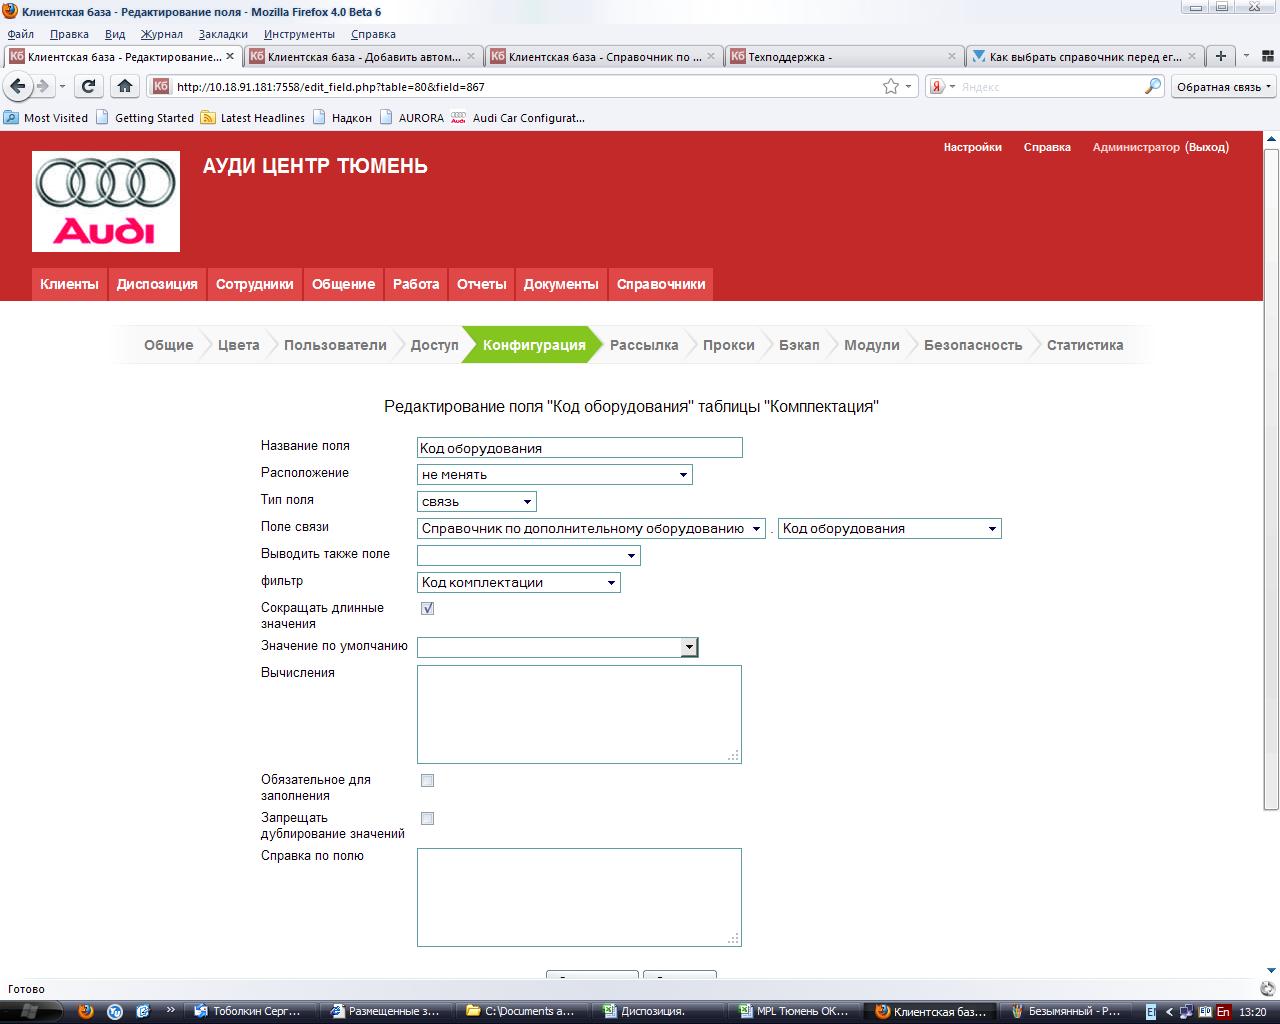This screenshot has height=1024, width=1280.
Task: Open the Тип поля dropdown
Action: [x=476, y=502]
